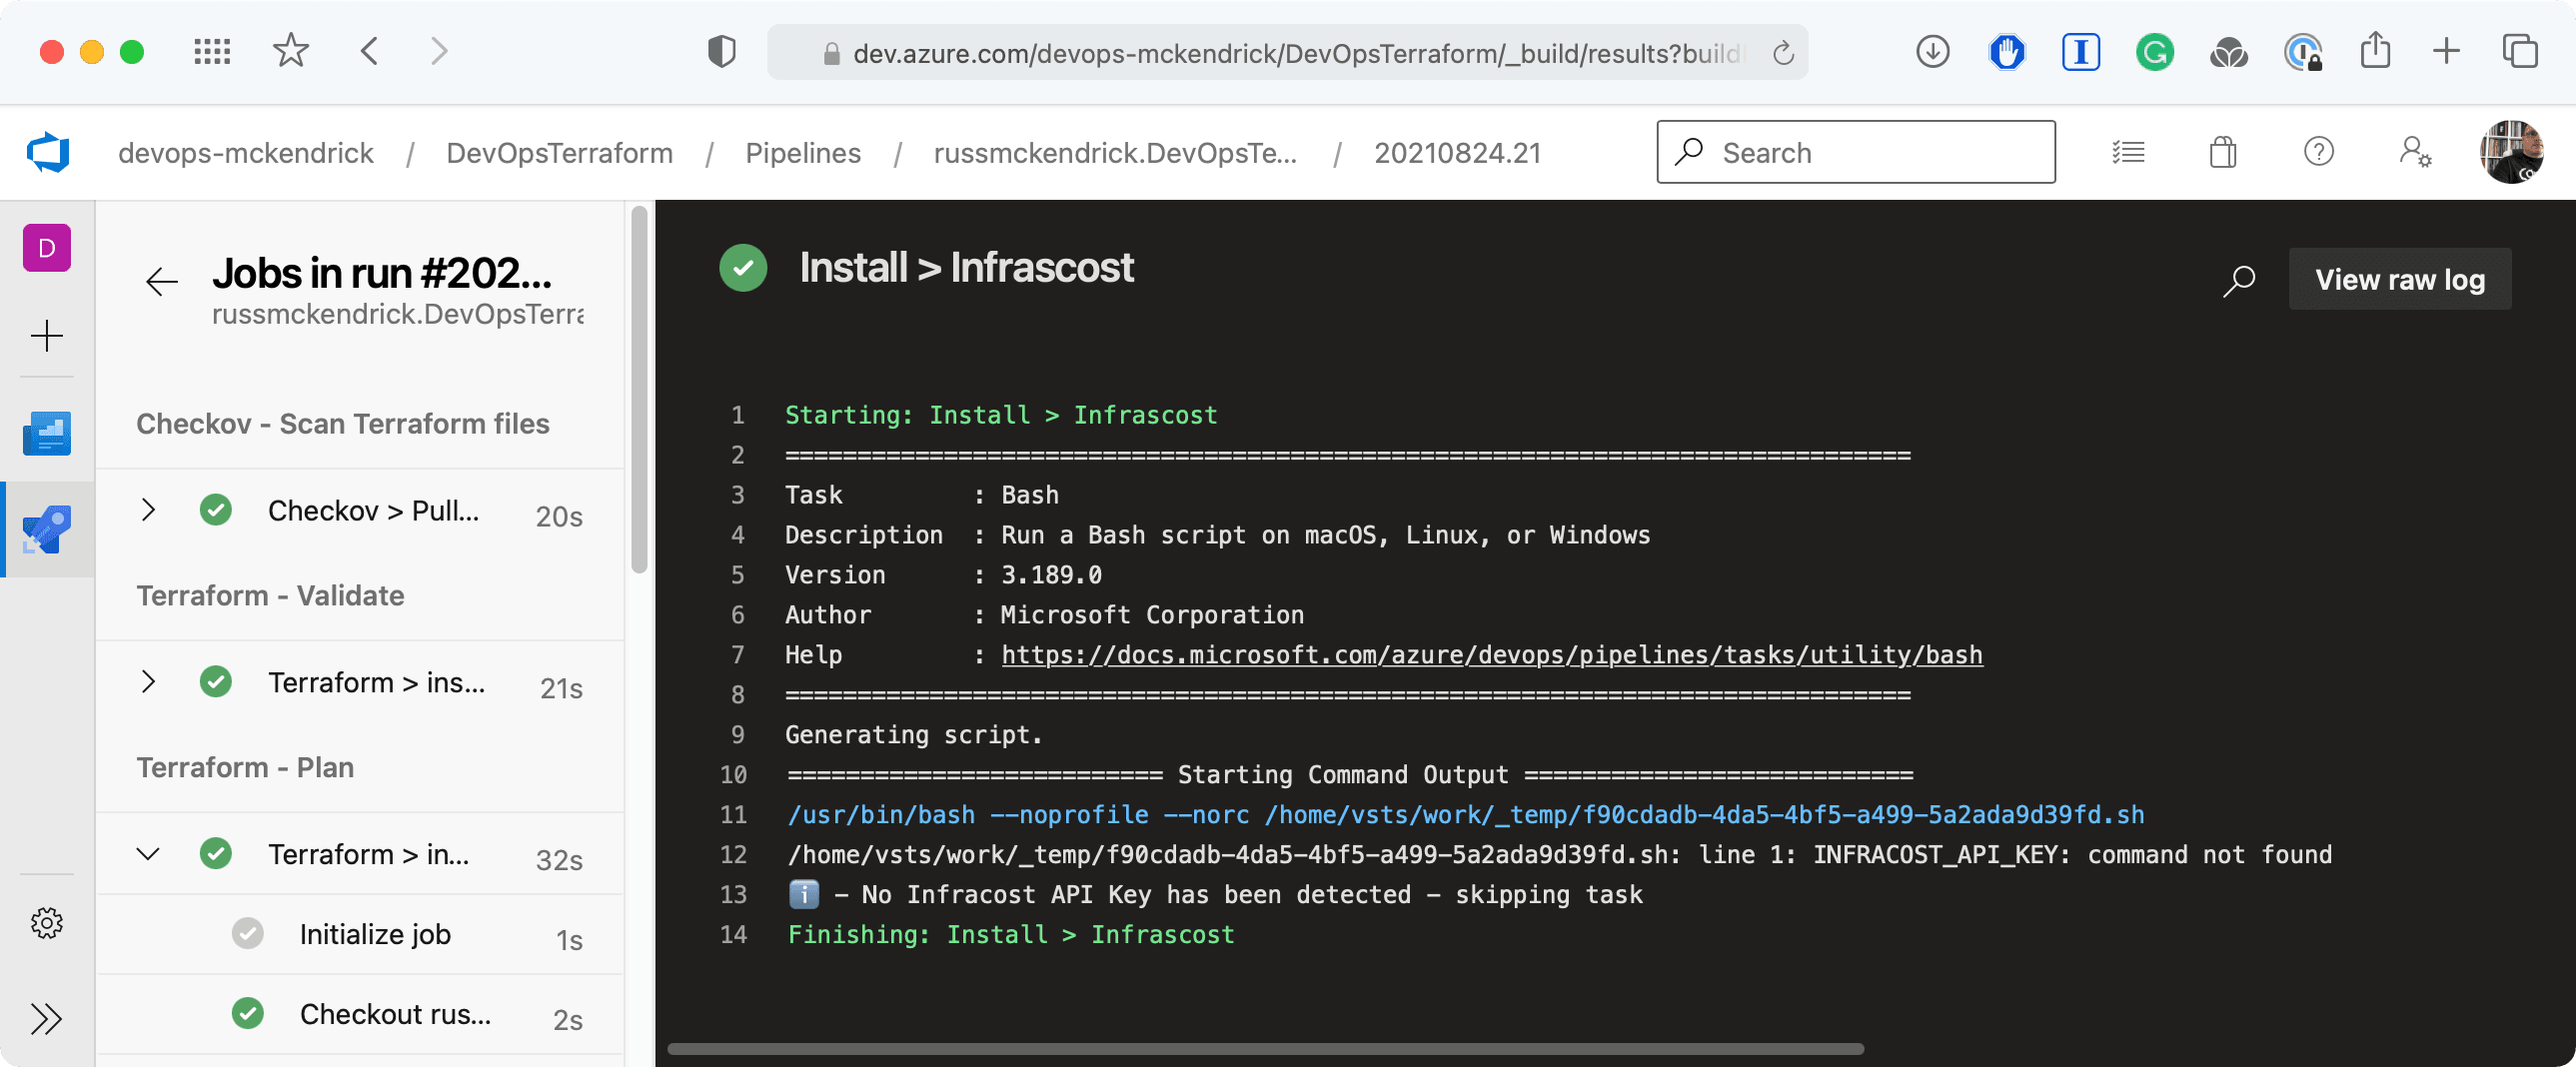The width and height of the screenshot is (2576, 1067).
Task: Expand the Checkov > Pull job
Action: (149, 510)
